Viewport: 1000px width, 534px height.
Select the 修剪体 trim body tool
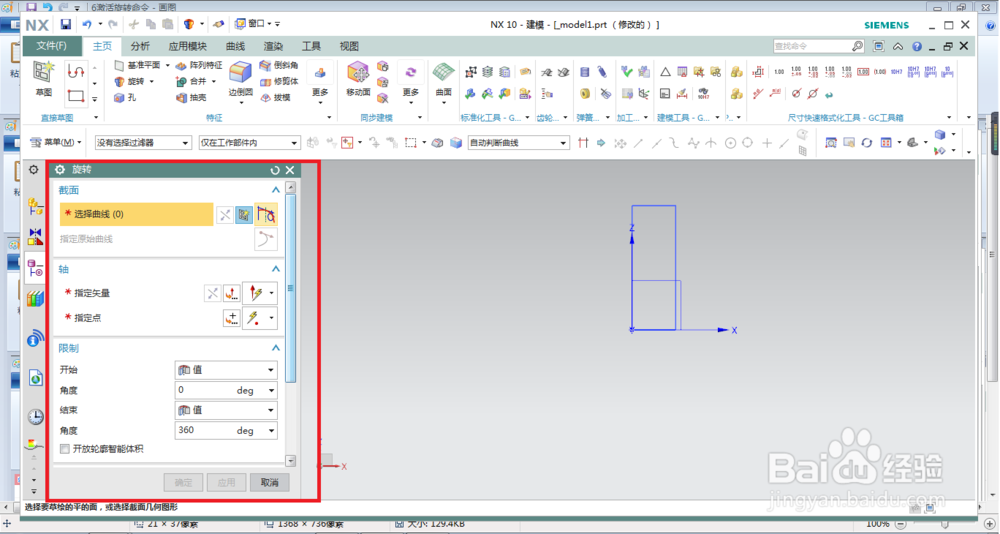click(x=279, y=81)
